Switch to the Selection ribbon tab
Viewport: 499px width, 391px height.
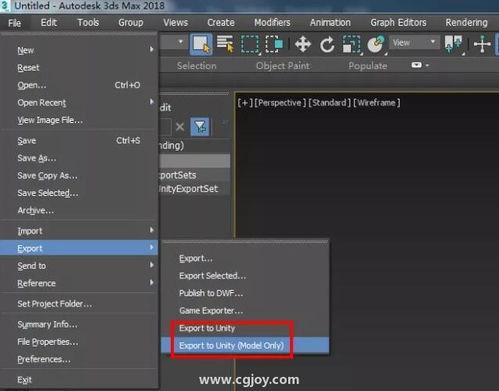(197, 66)
